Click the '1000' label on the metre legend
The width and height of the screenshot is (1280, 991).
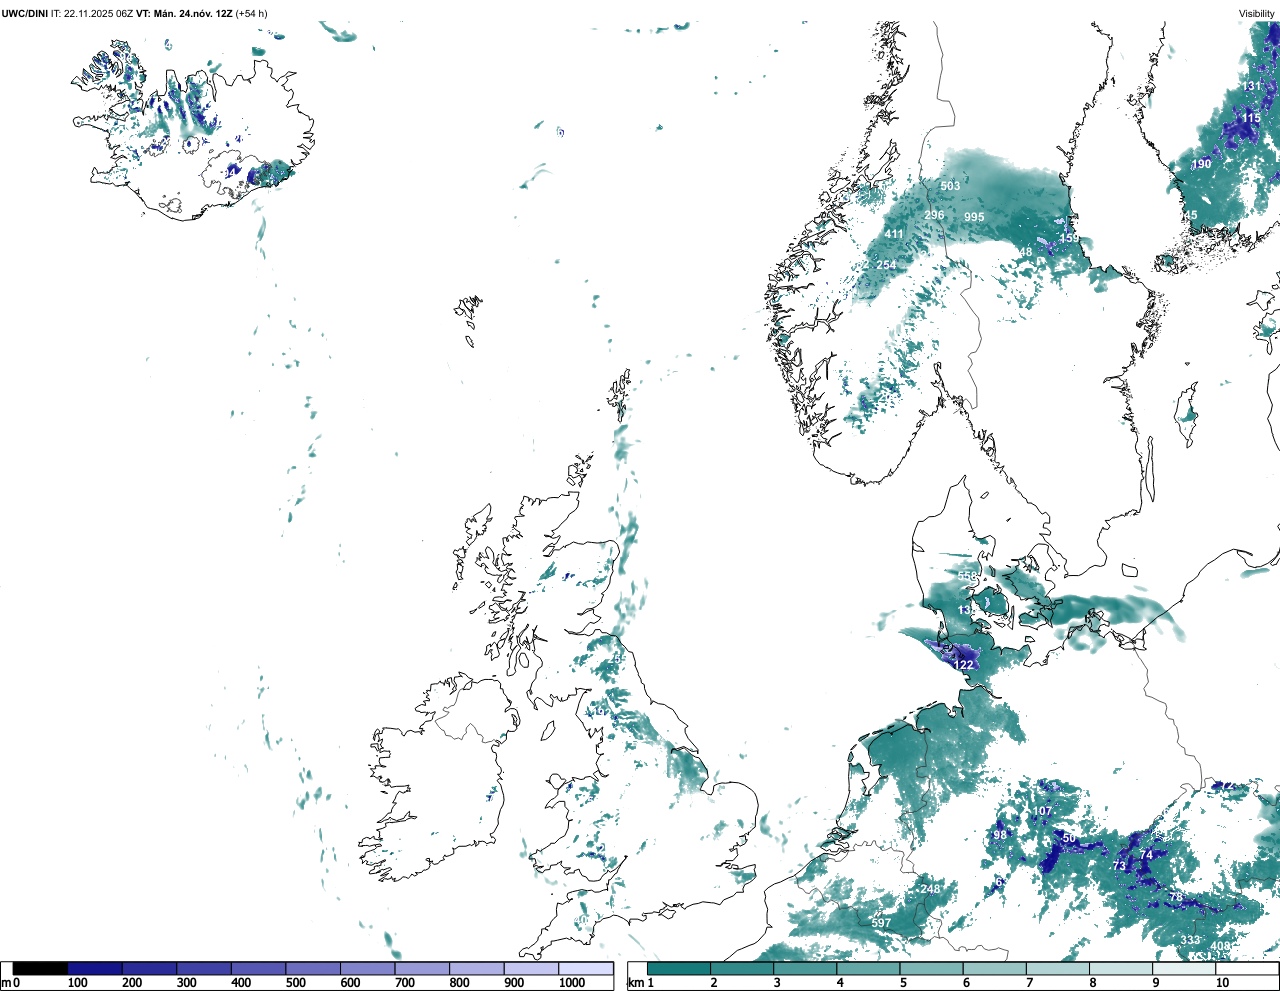(x=572, y=983)
